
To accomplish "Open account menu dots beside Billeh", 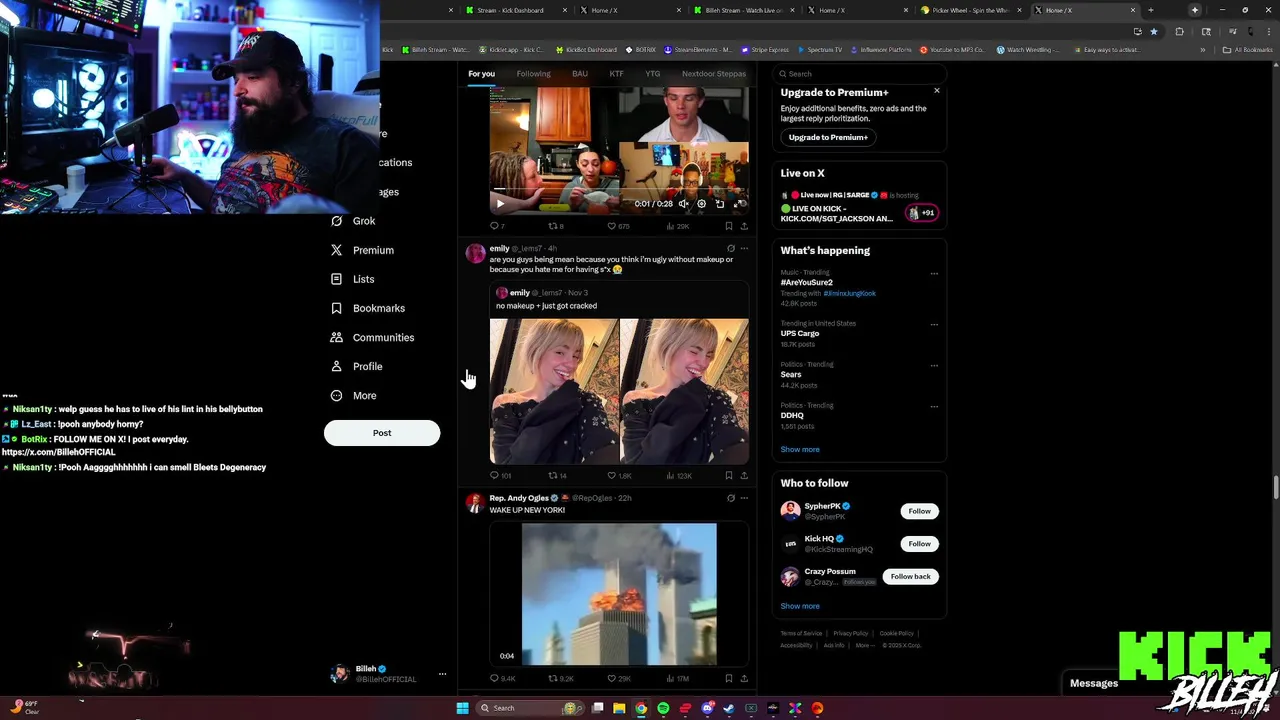I will [442, 674].
